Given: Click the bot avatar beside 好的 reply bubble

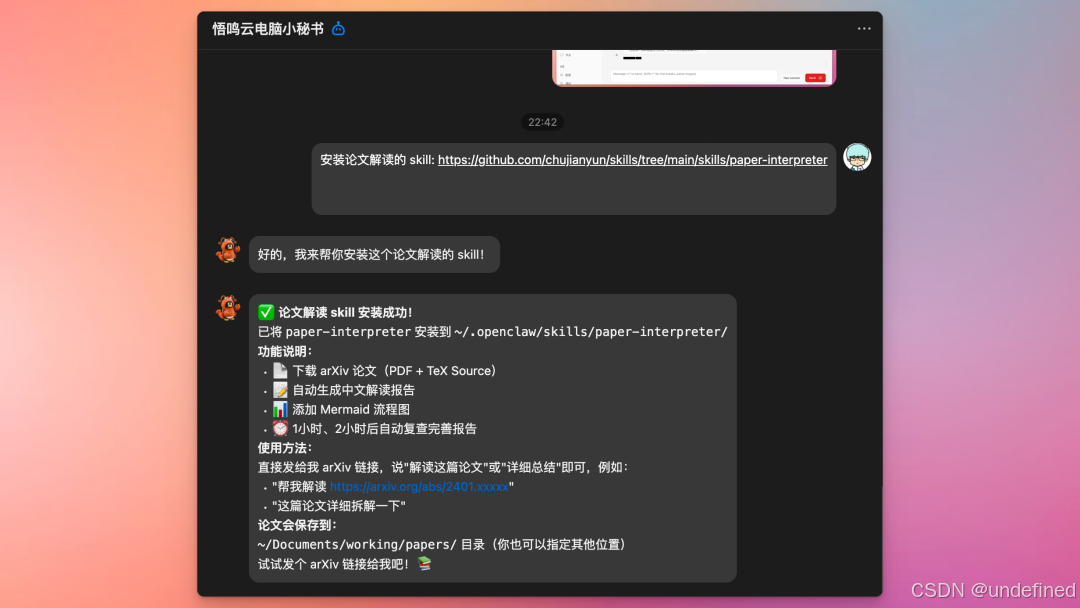Looking at the screenshot, I should pos(228,251).
